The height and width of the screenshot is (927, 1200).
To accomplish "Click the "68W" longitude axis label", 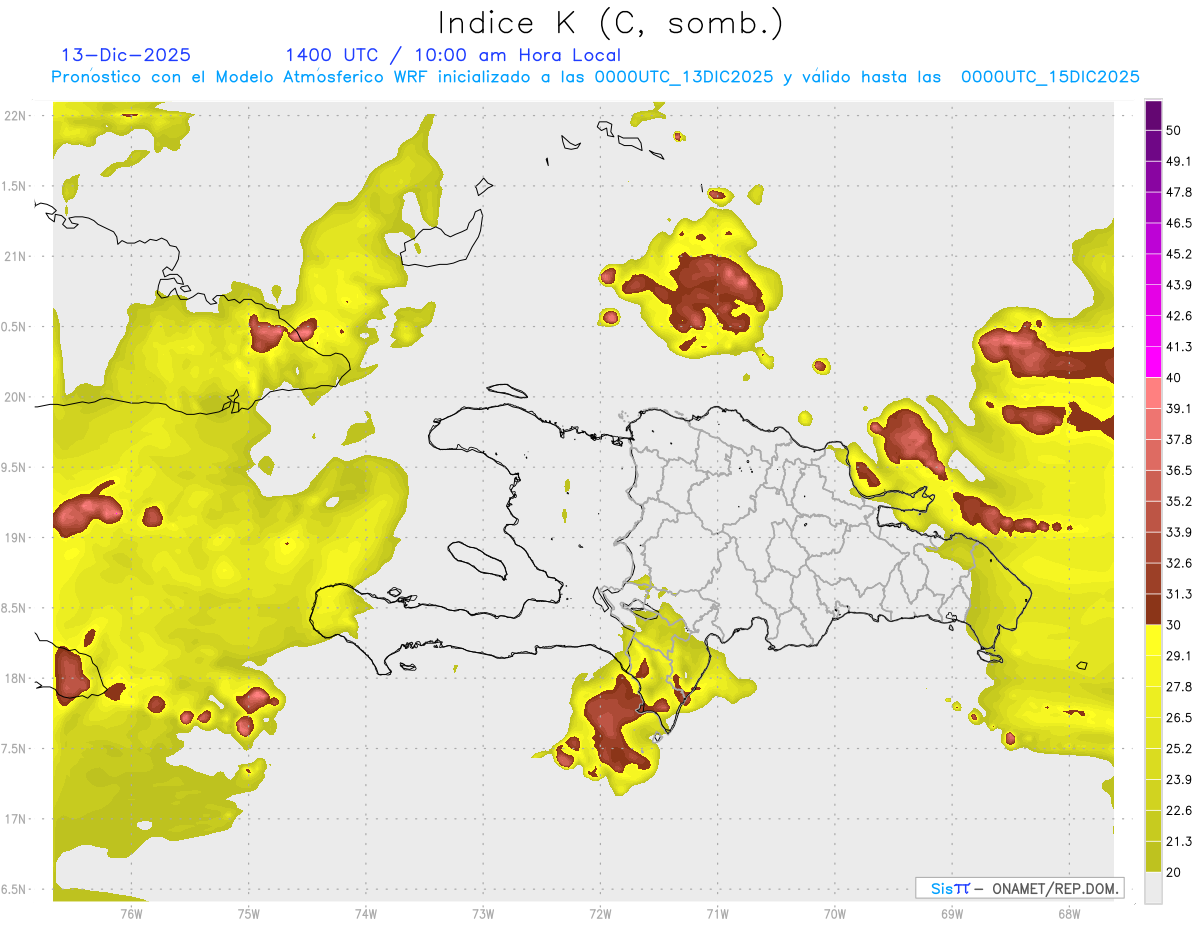I will 1069,913.
